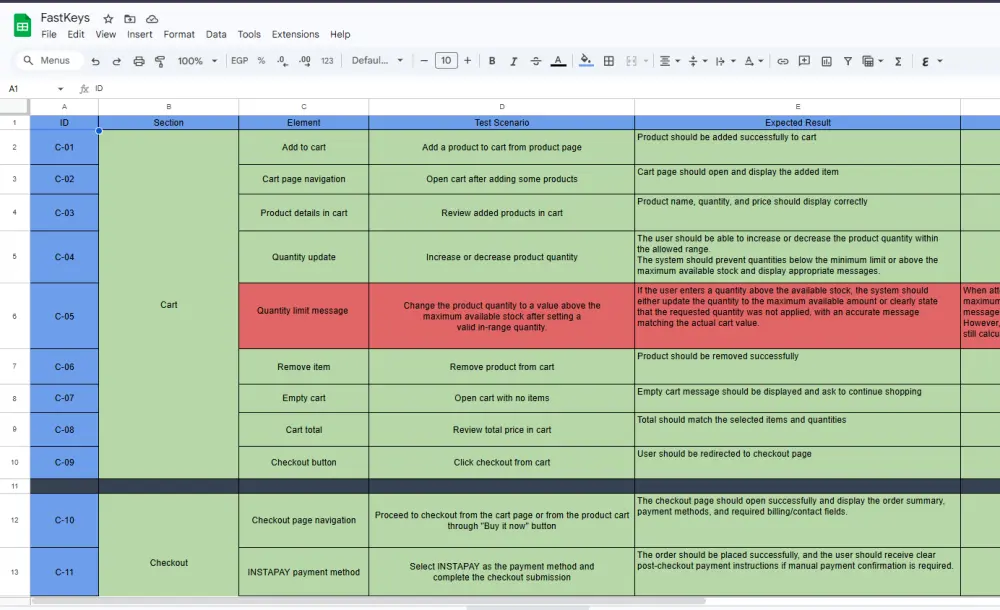Open the borders menu

click(x=609, y=61)
